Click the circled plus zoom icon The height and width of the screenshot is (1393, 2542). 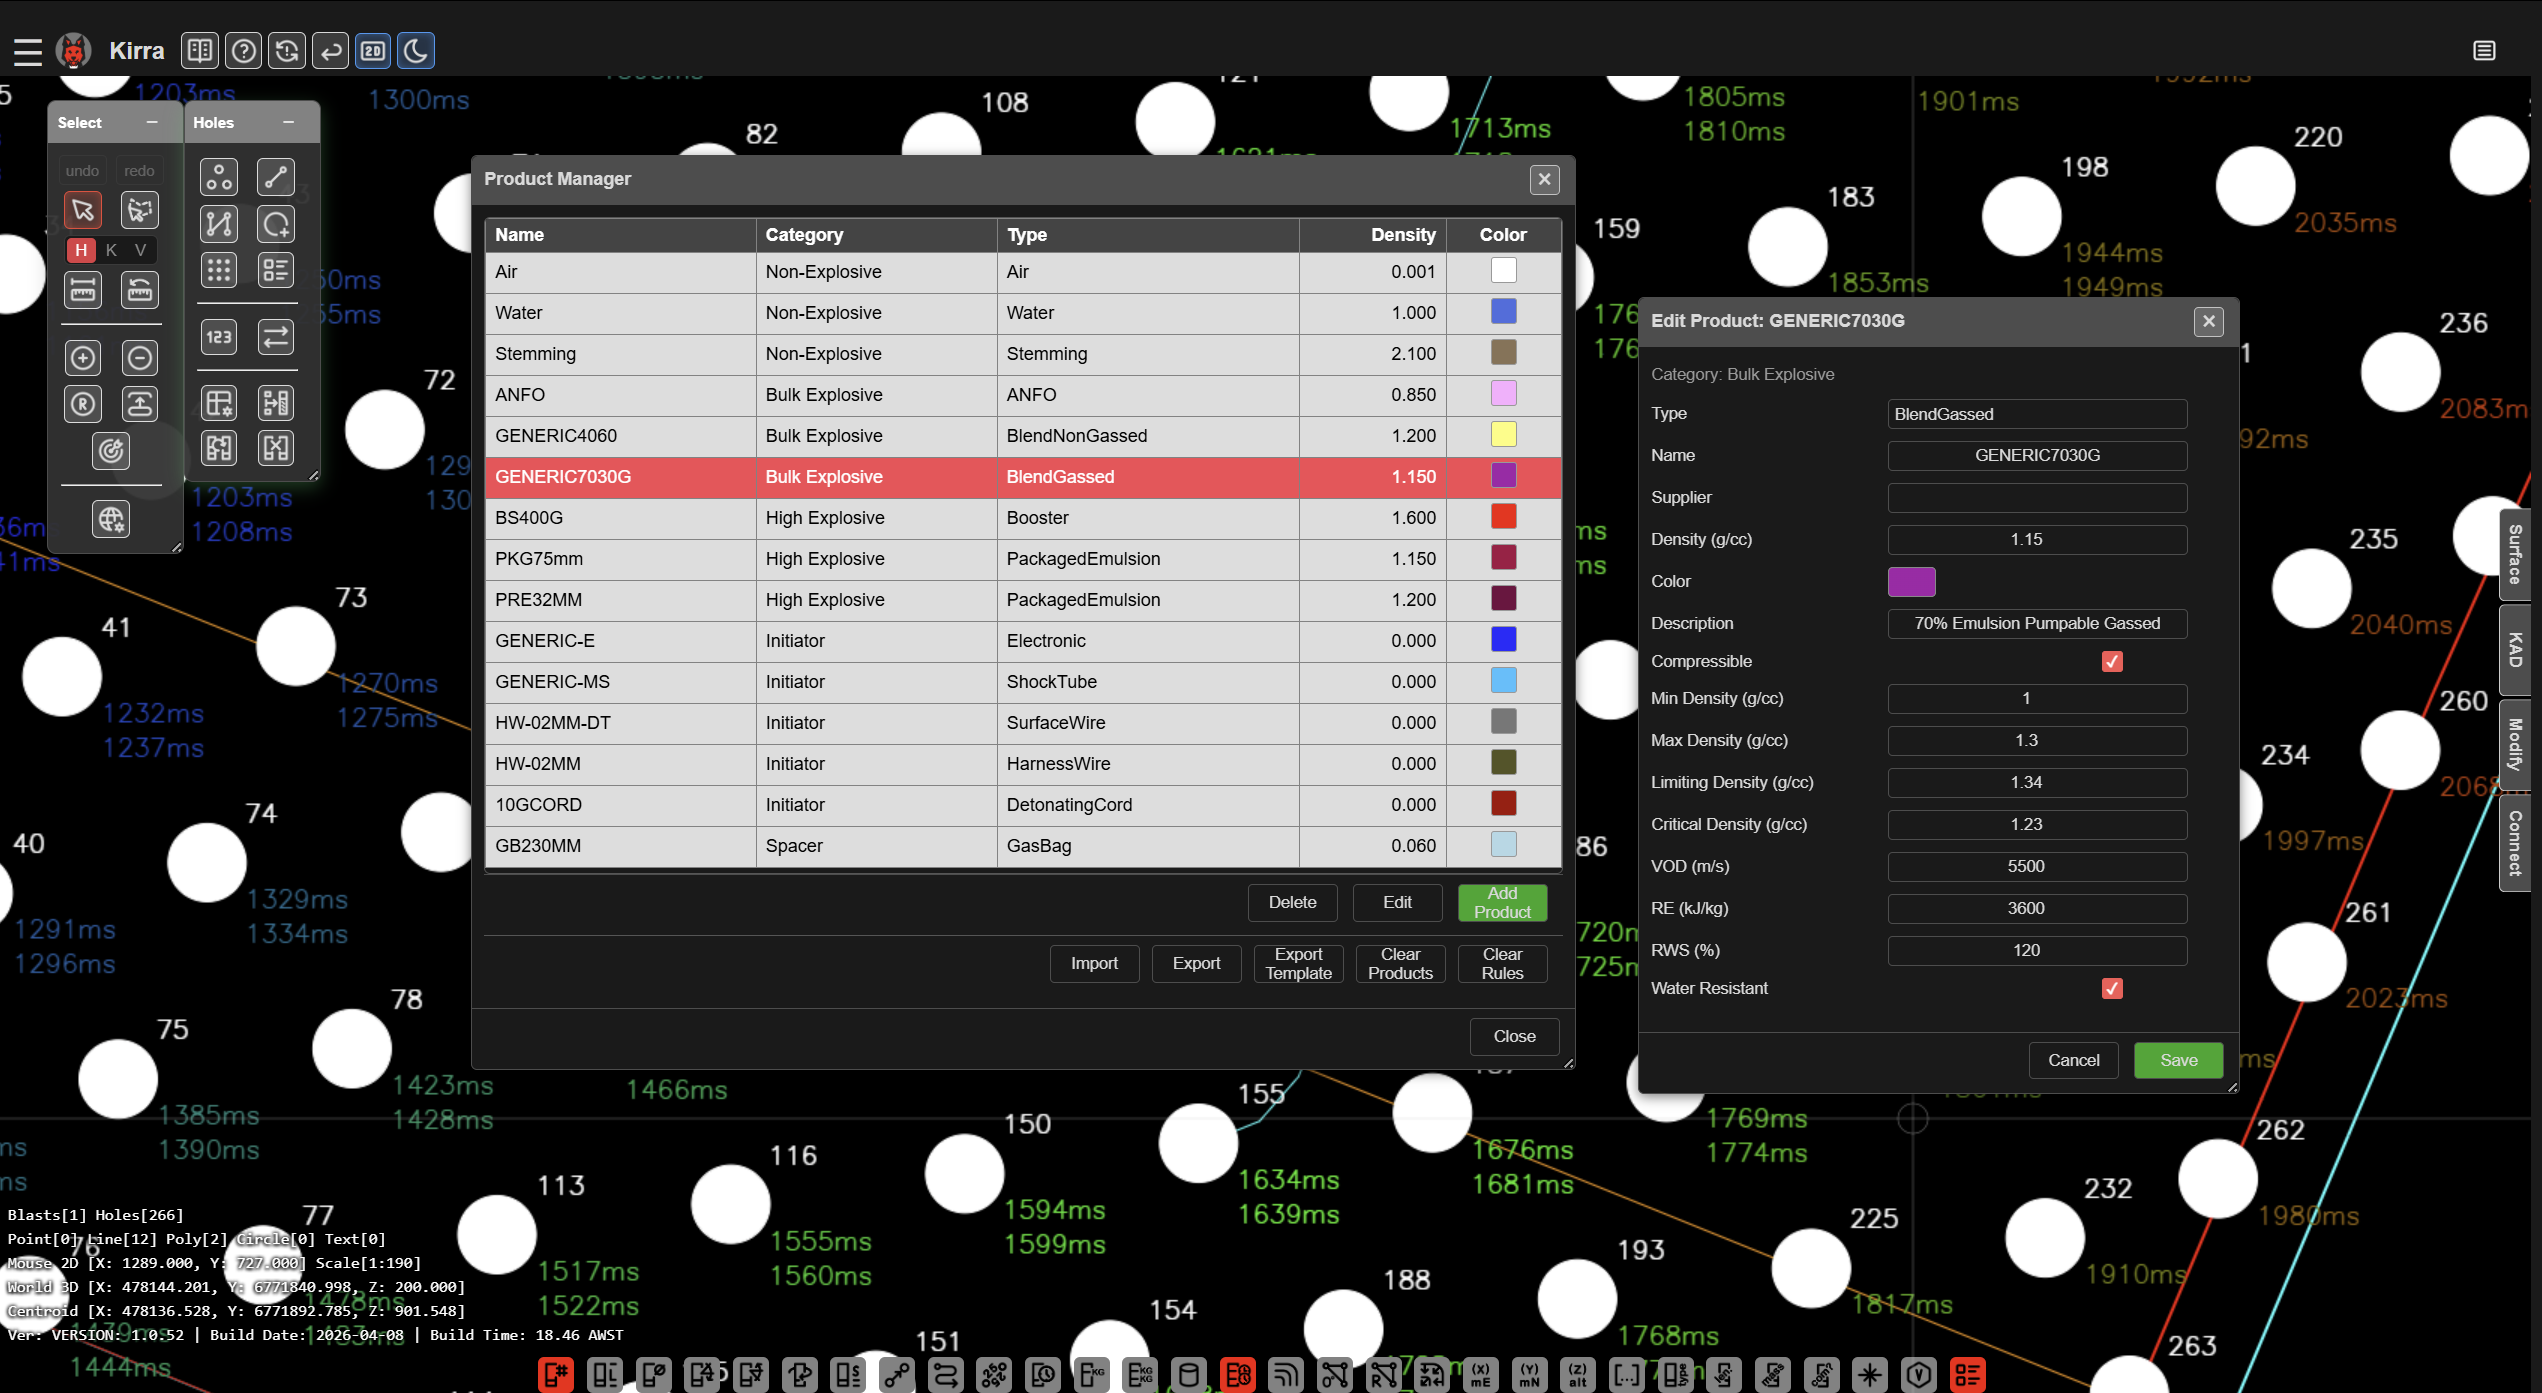[x=83, y=358]
